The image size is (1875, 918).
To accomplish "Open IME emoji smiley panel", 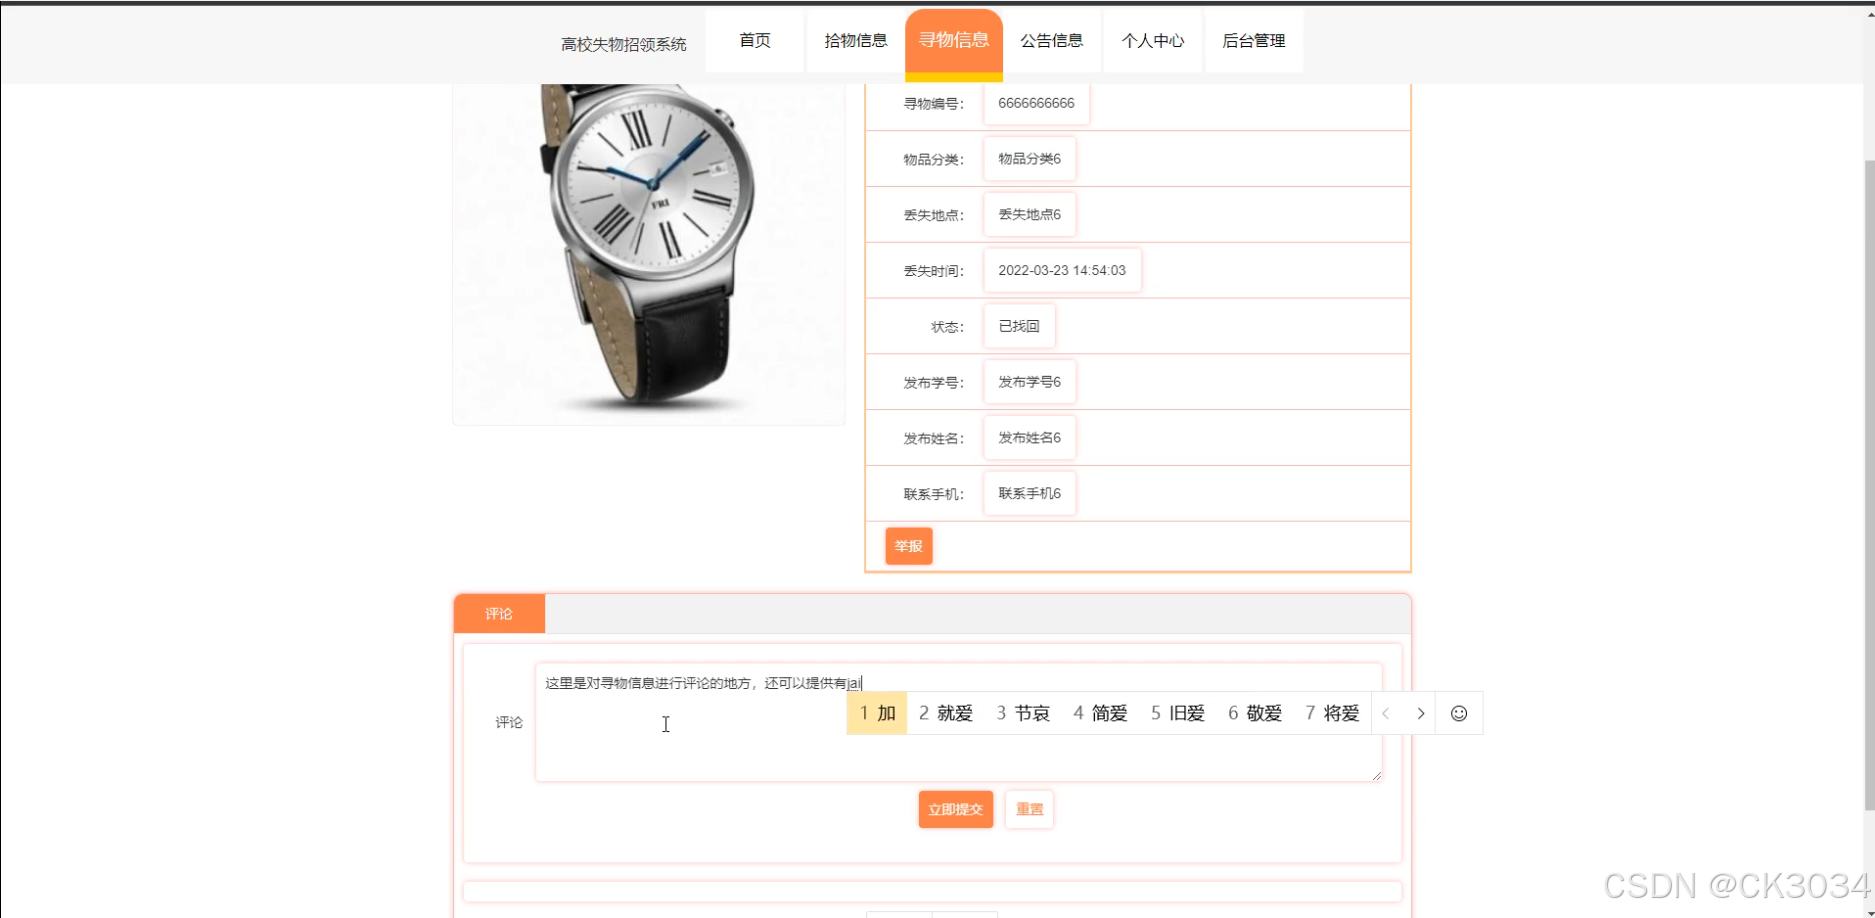I will tap(1459, 713).
